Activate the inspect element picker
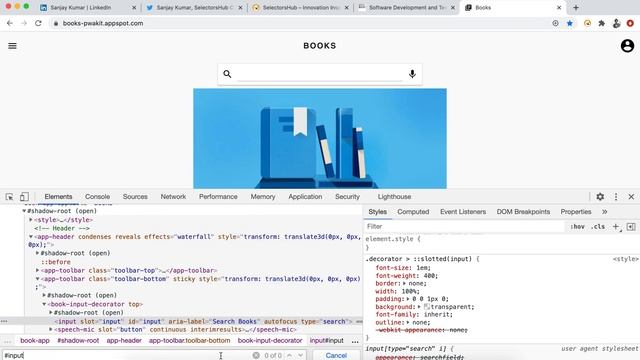Viewport: 640px width, 360px height. coord(9,197)
